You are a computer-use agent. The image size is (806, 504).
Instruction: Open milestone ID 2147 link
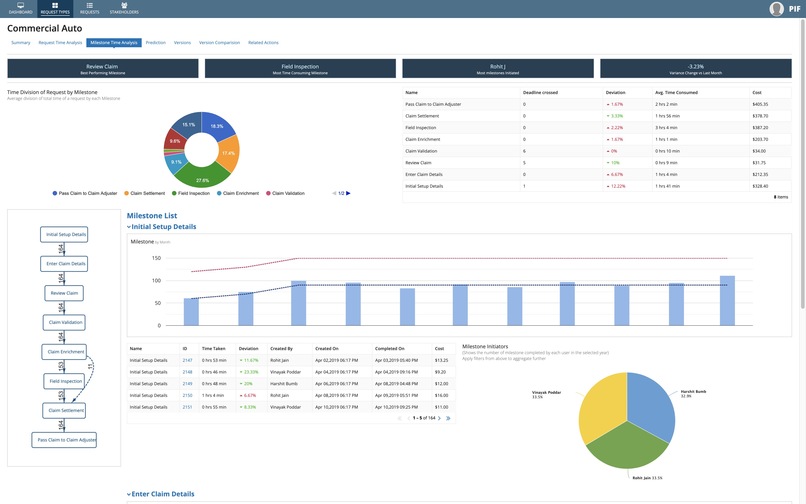coord(187,361)
